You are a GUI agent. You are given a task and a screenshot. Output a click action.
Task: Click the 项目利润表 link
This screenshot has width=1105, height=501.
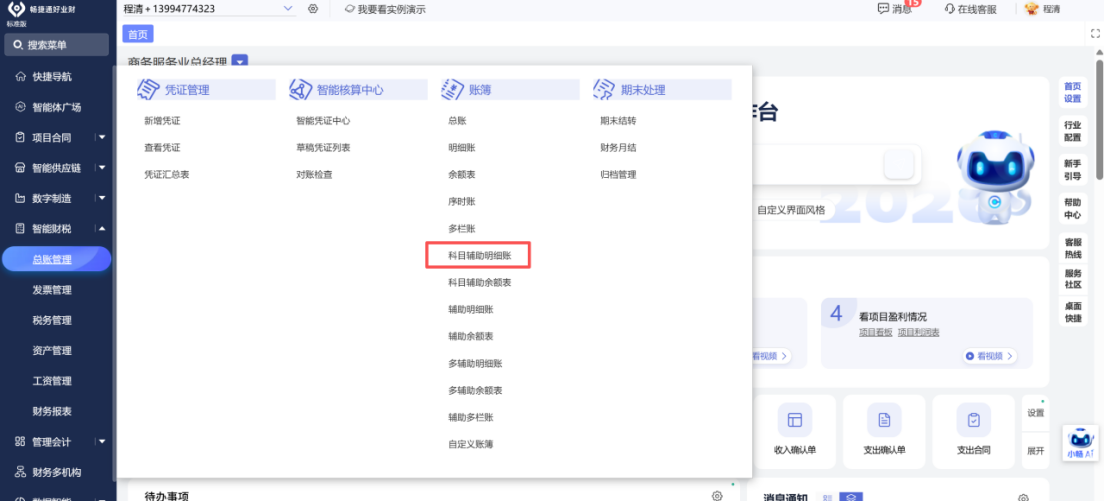918,333
